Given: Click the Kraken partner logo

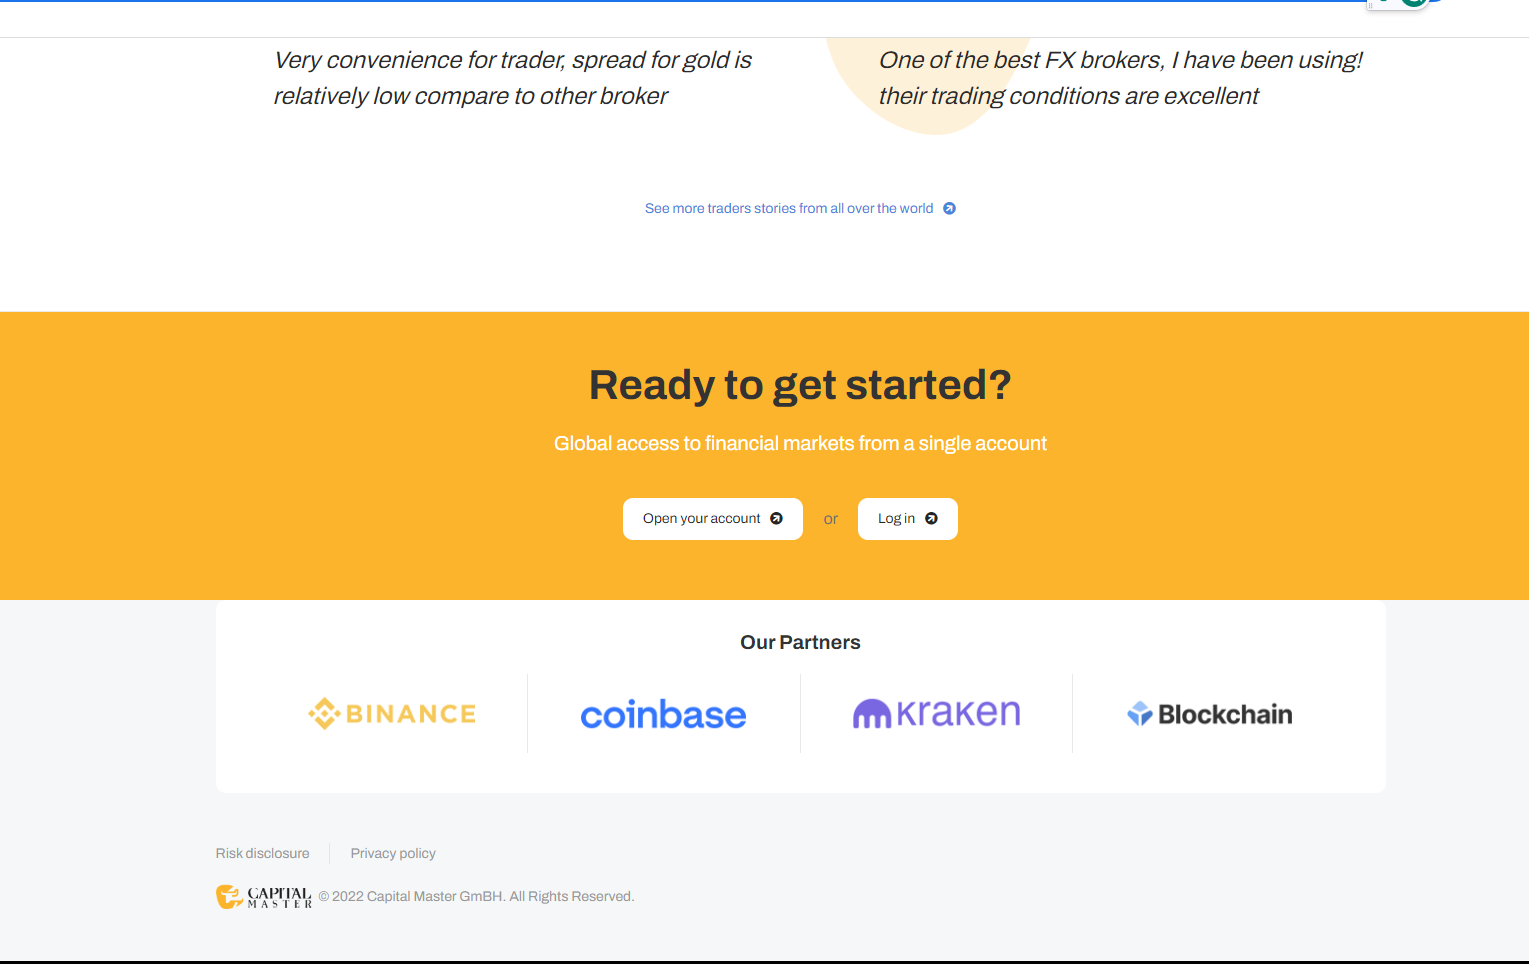Looking at the screenshot, I should pos(936,713).
